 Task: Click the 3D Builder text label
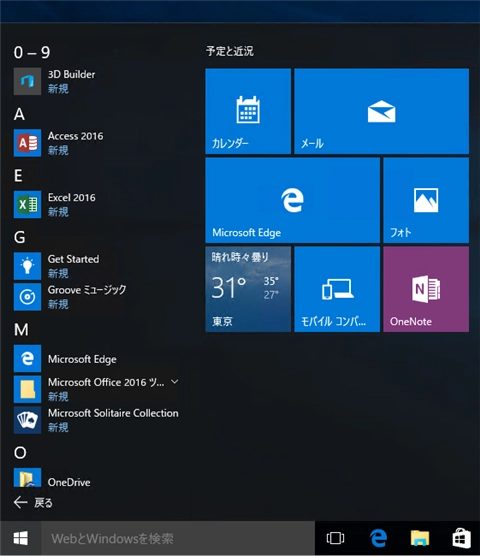coord(72,74)
